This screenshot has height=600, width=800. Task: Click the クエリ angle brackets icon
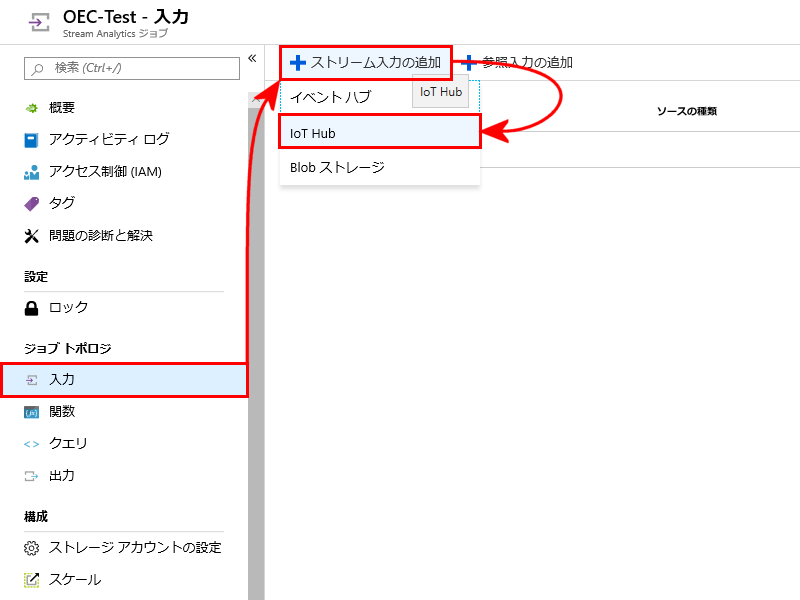pos(31,444)
